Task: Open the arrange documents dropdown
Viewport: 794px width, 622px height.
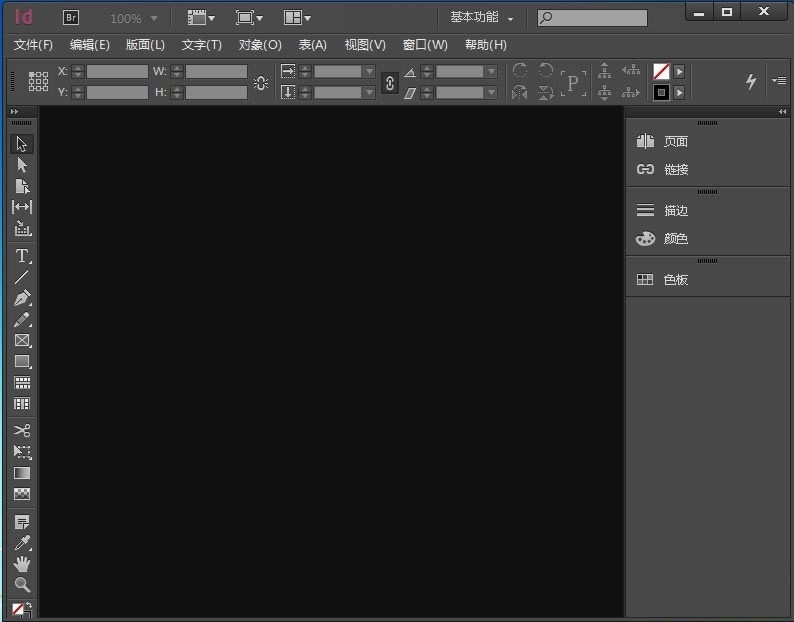Action: click(x=297, y=18)
